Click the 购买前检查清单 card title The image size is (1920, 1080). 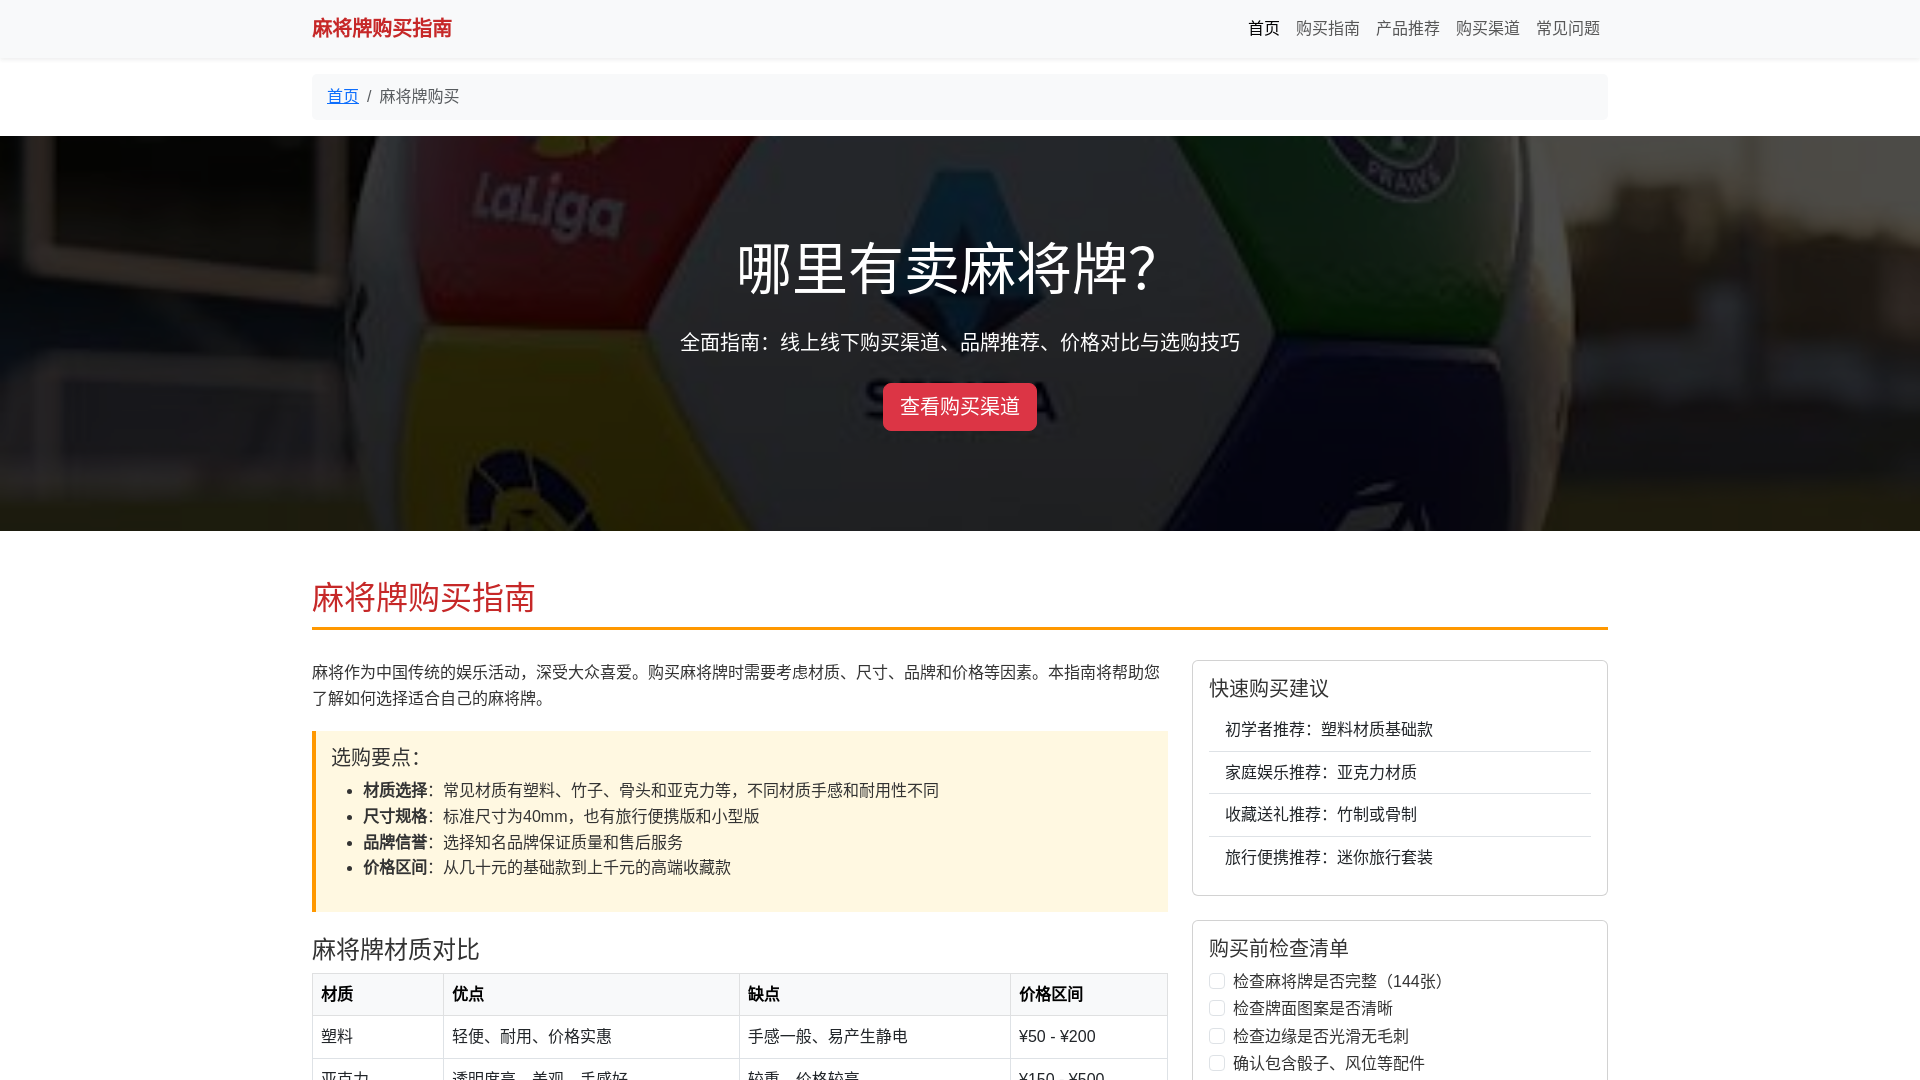click(1278, 948)
